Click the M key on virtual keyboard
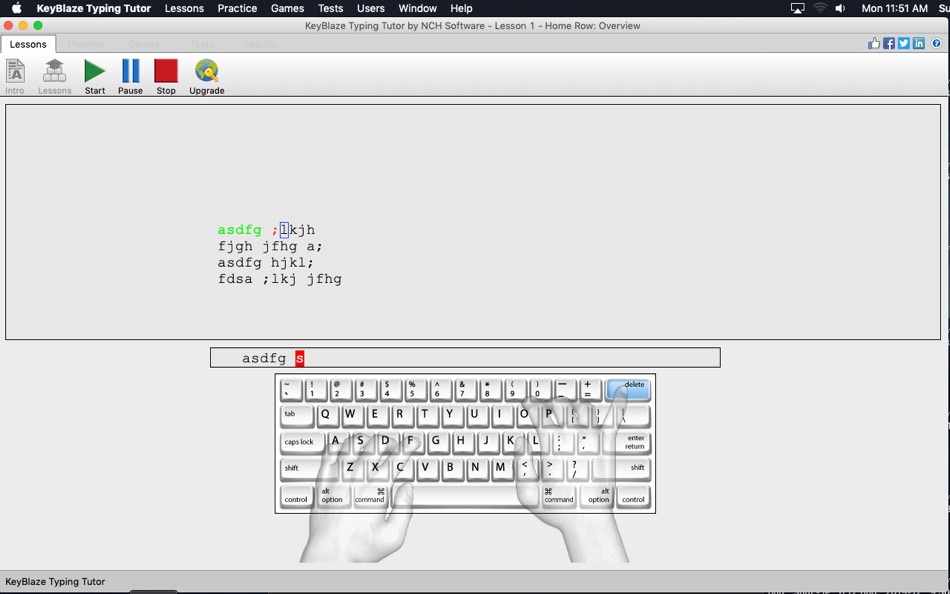950x594 pixels. click(500, 469)
